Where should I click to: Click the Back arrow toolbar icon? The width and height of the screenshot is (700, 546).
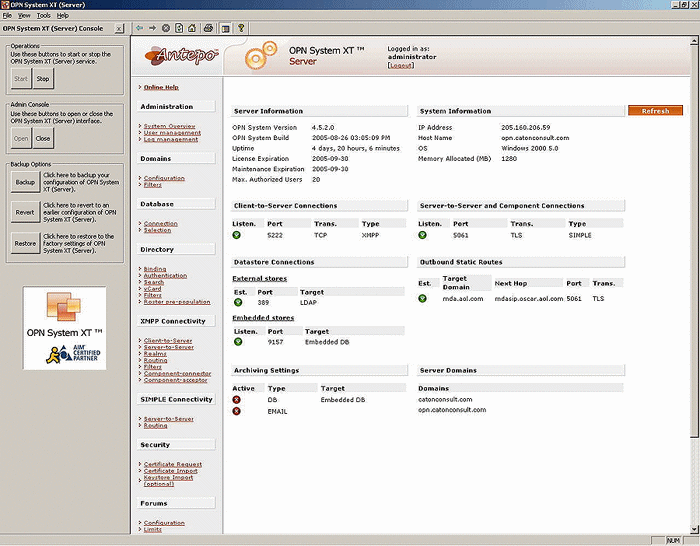[x=140, y=28]
